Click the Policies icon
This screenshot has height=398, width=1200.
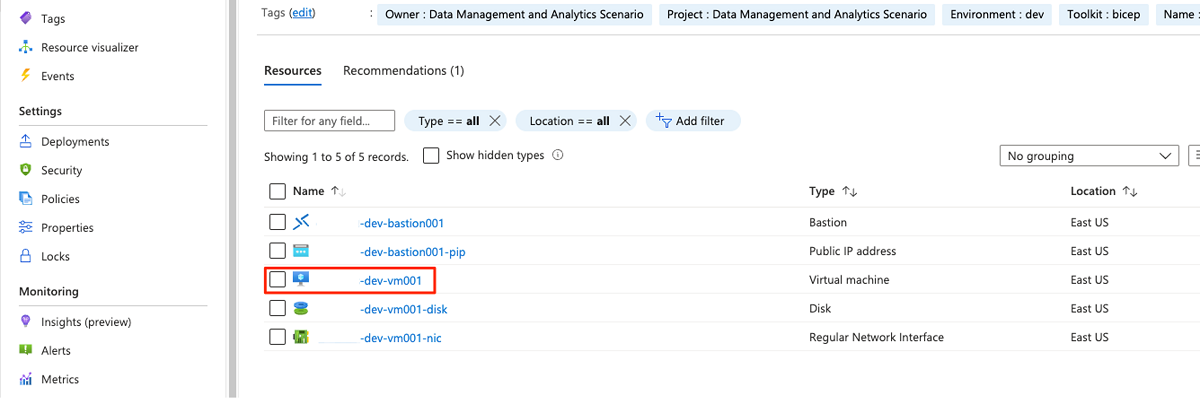tap(26, 199)
